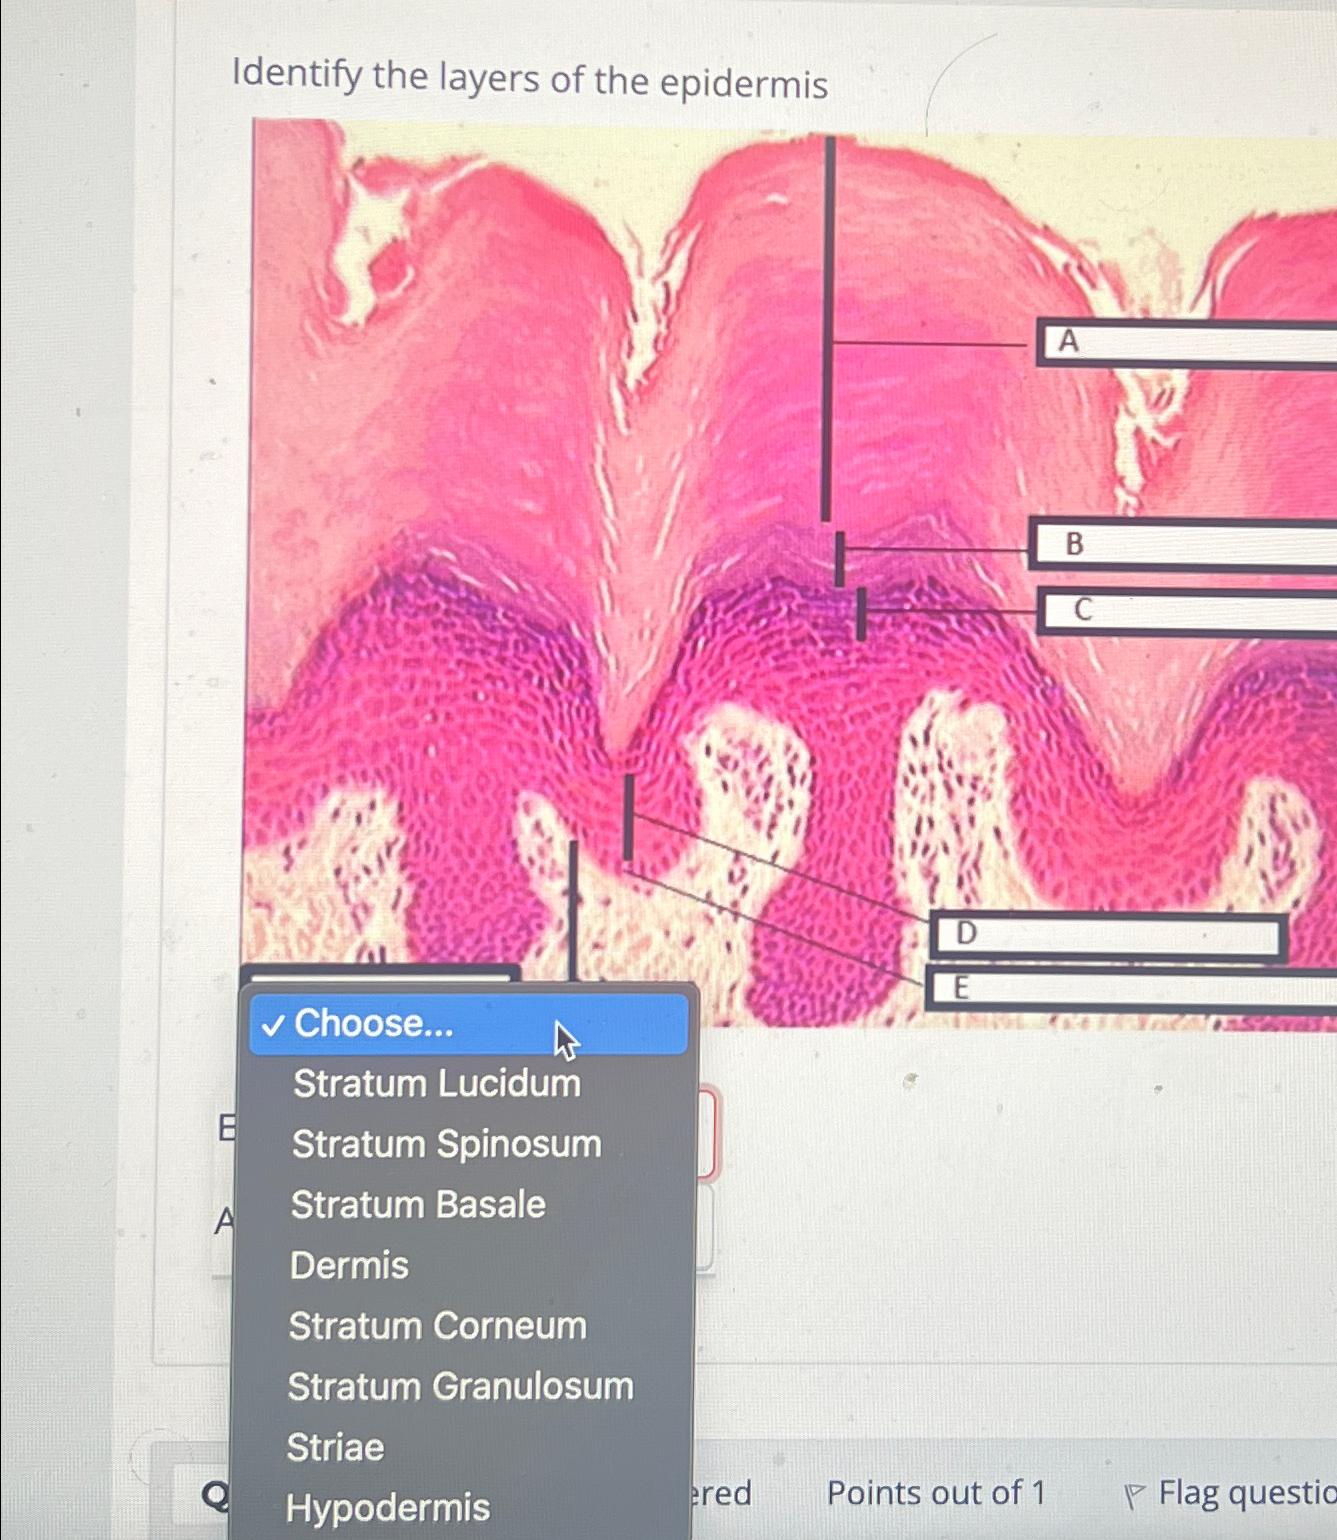The image size is (1337, 1540).
Task: Select Stratum Corneum option
Action: point(437,1326)
